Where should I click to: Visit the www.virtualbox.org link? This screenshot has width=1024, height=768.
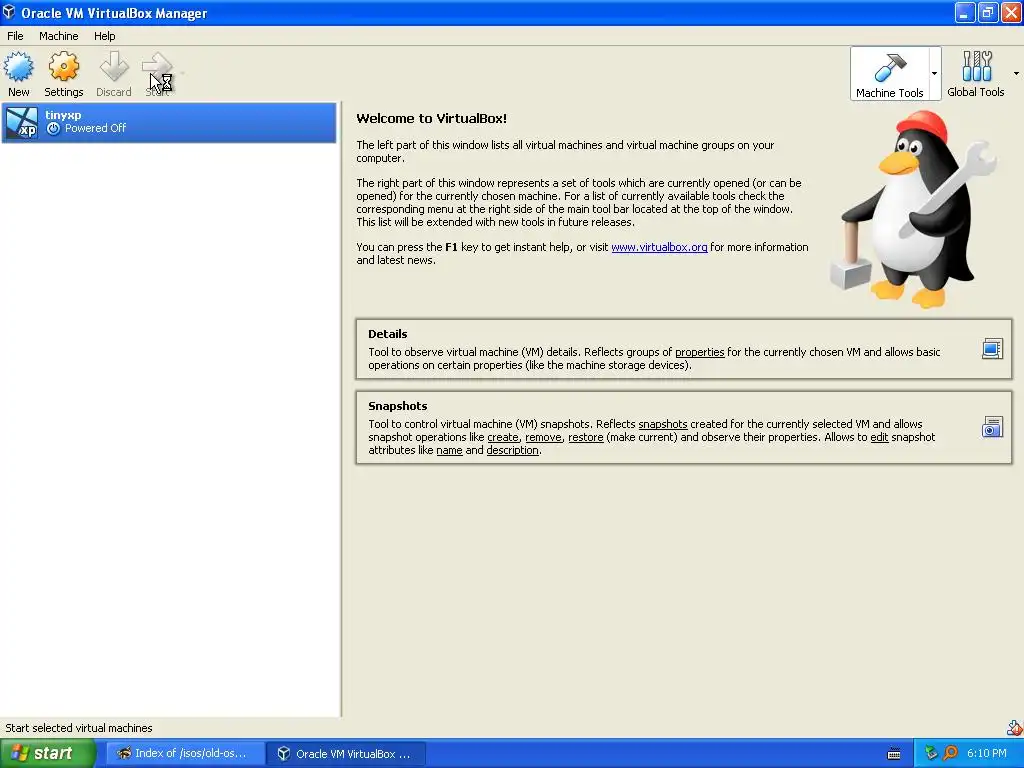point(659,247)
